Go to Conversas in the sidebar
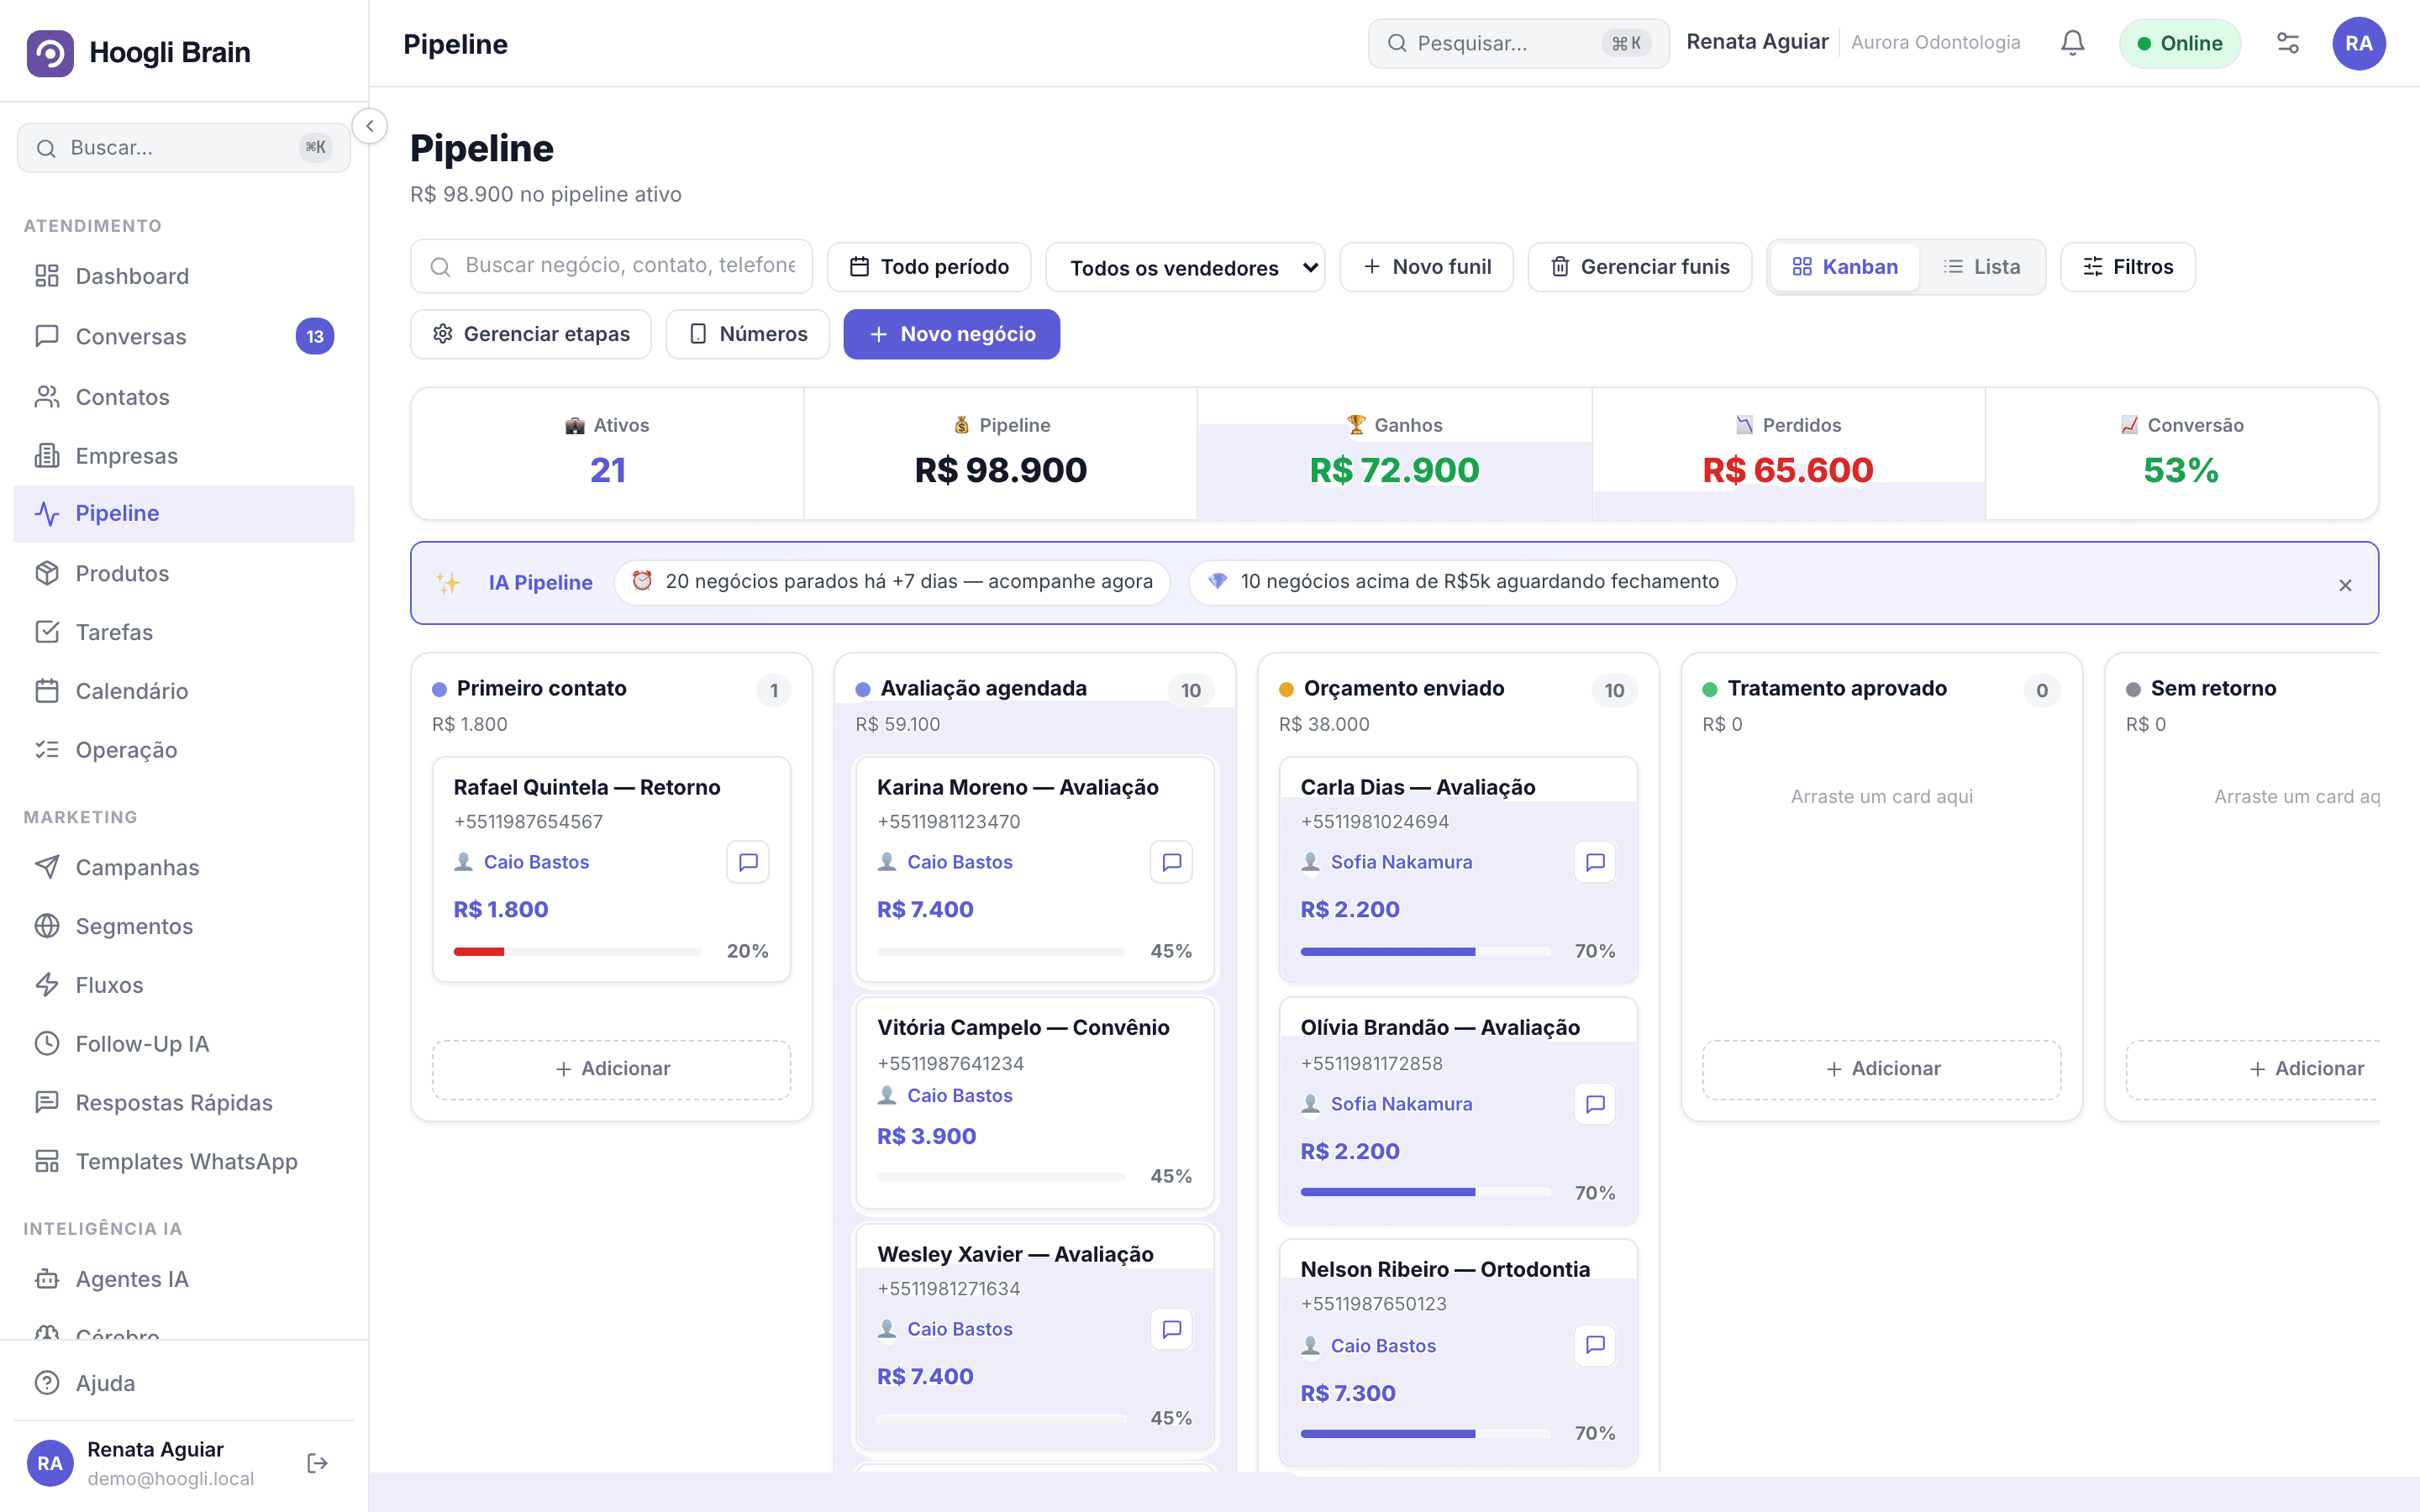This screenshot has width=2420, height=1512. point(184,336)
